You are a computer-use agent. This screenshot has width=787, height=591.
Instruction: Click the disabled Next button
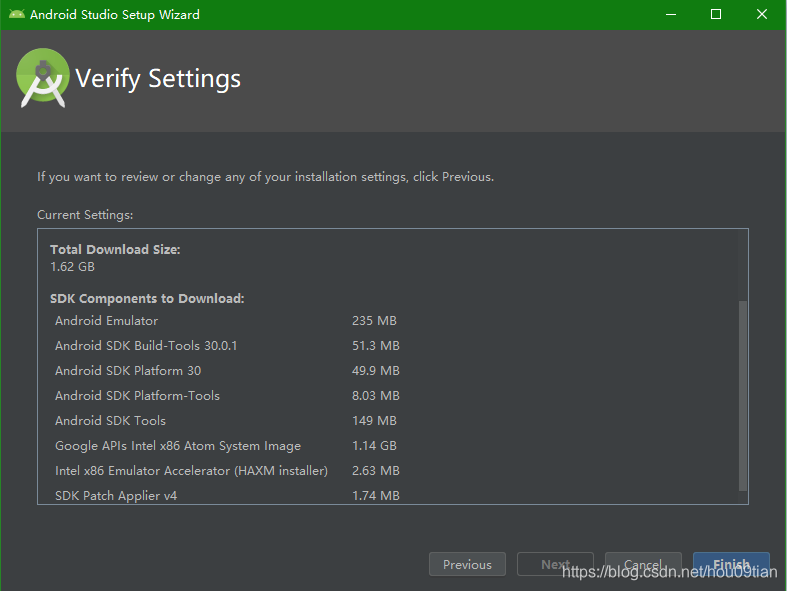pyautogui.click(x=555, y=564)
